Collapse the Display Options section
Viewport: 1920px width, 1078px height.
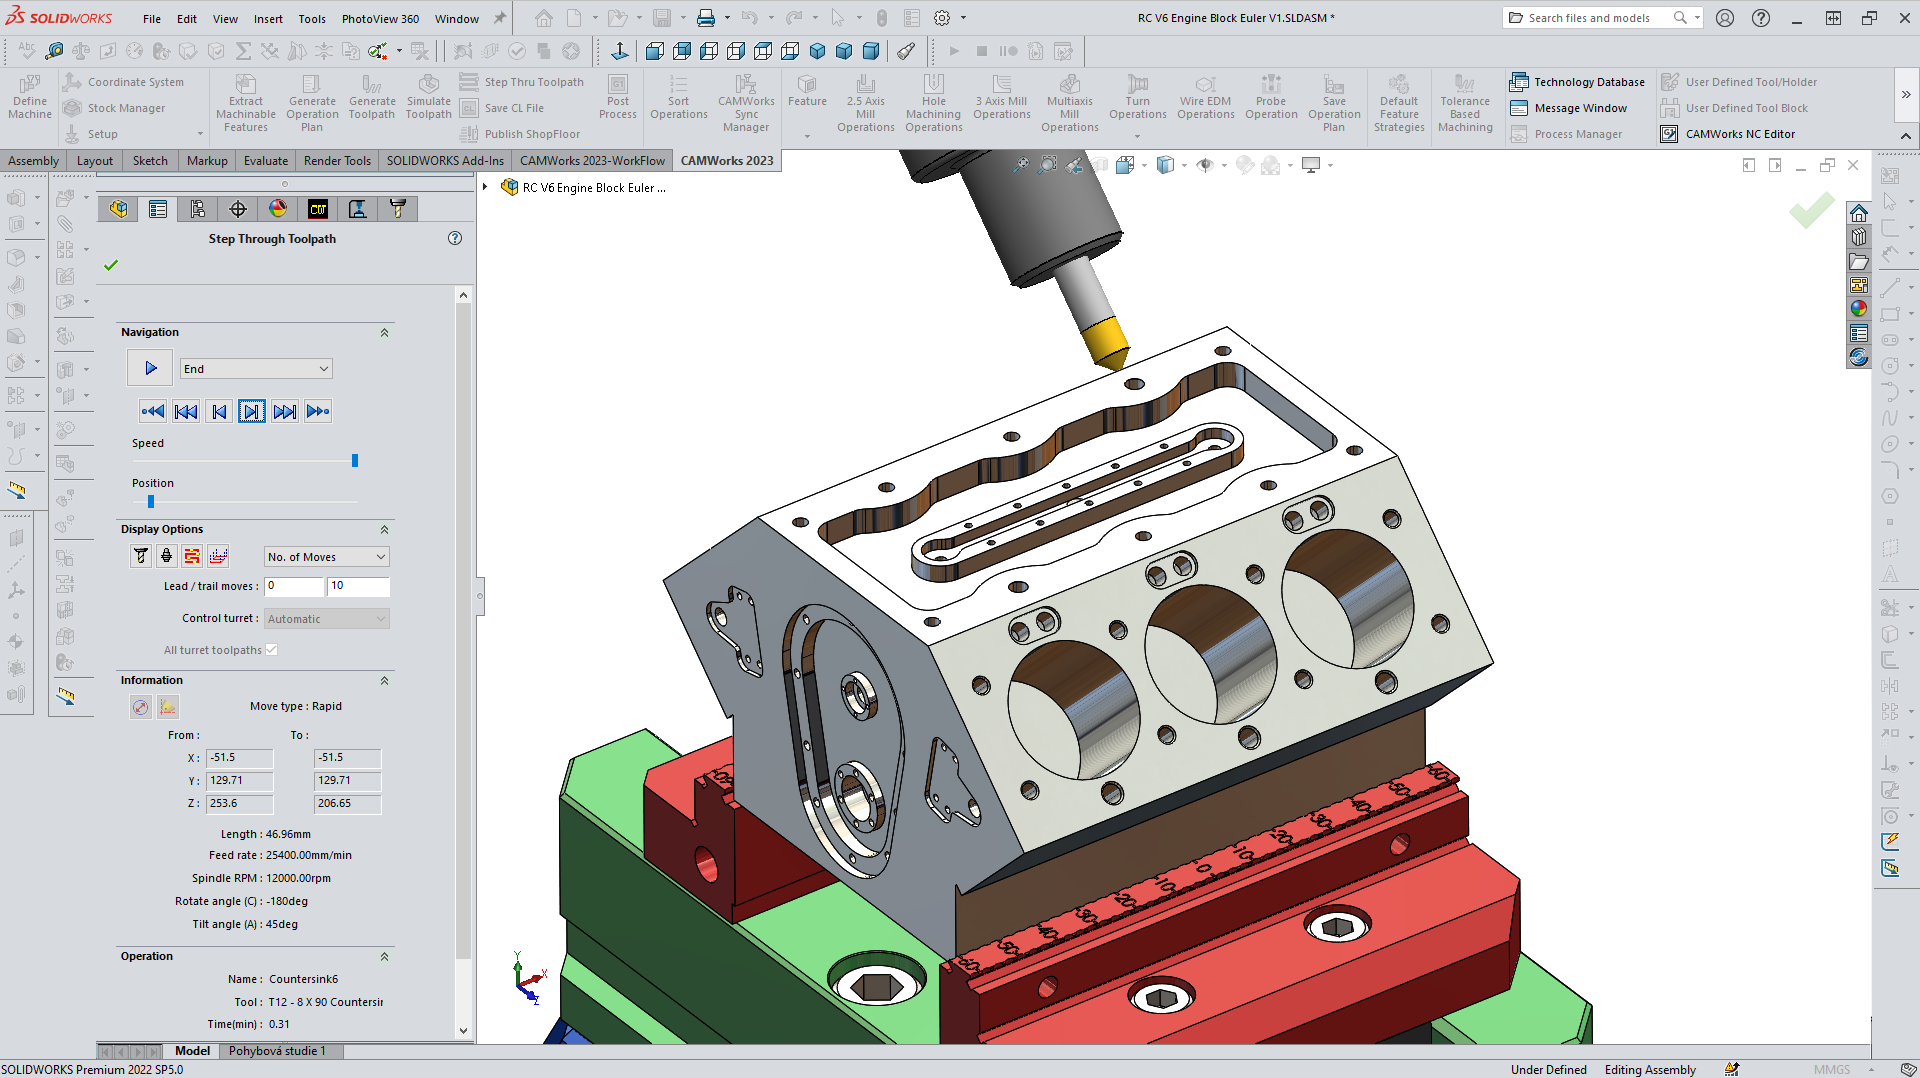[384, 530]
